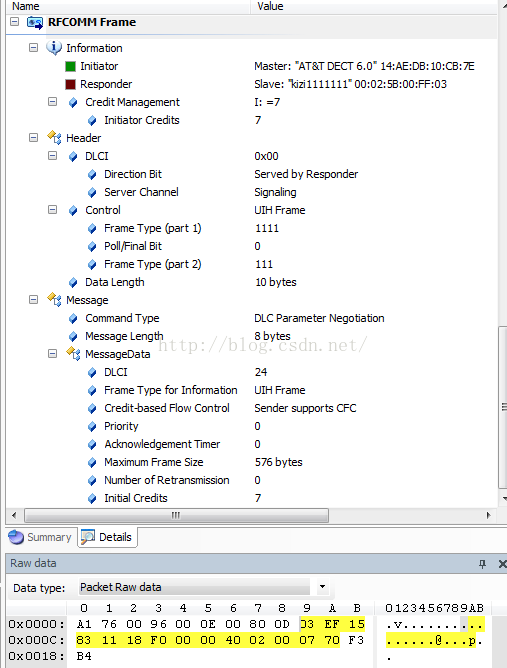Click the 0x0000 raw data offset
This screenshot has width=507, height=668.
click(x=37, y=624)
